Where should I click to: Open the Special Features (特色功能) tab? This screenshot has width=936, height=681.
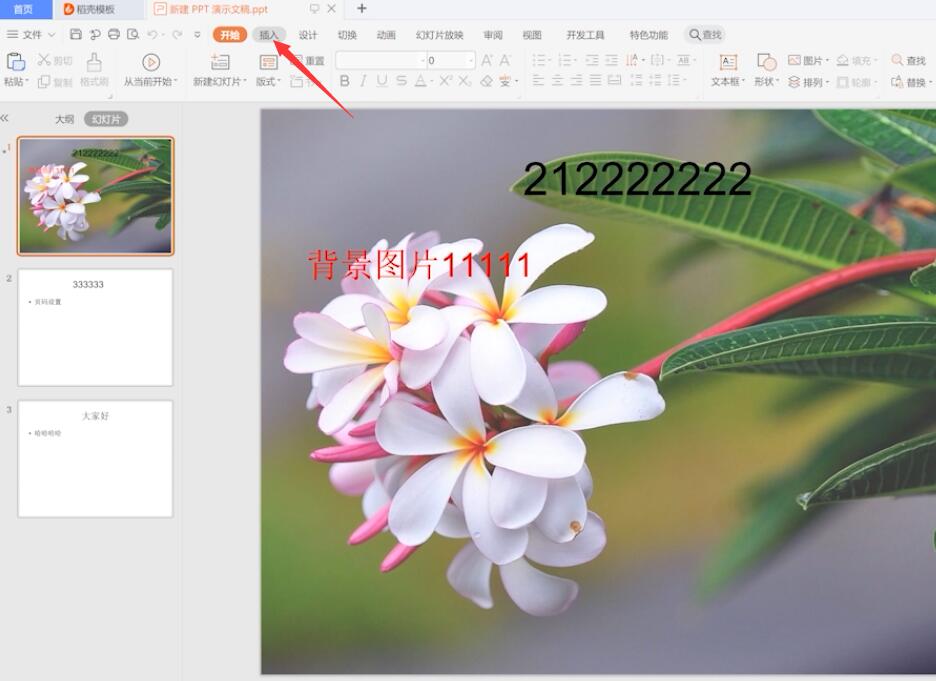coord(648,35)
